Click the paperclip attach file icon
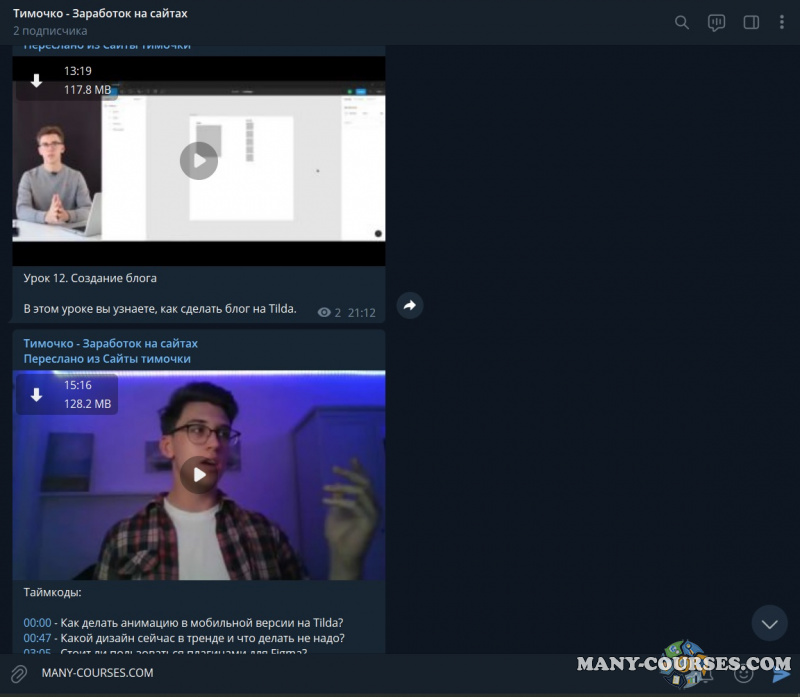800x697 pixels. (19, 673)
